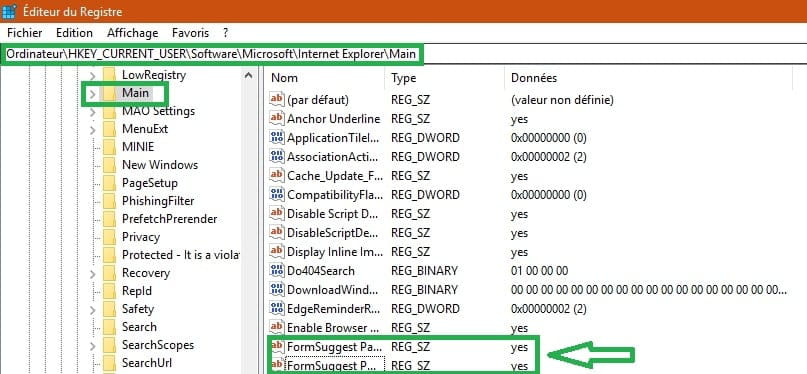Select the FormSuggest Pa... value

coord(334,347)
